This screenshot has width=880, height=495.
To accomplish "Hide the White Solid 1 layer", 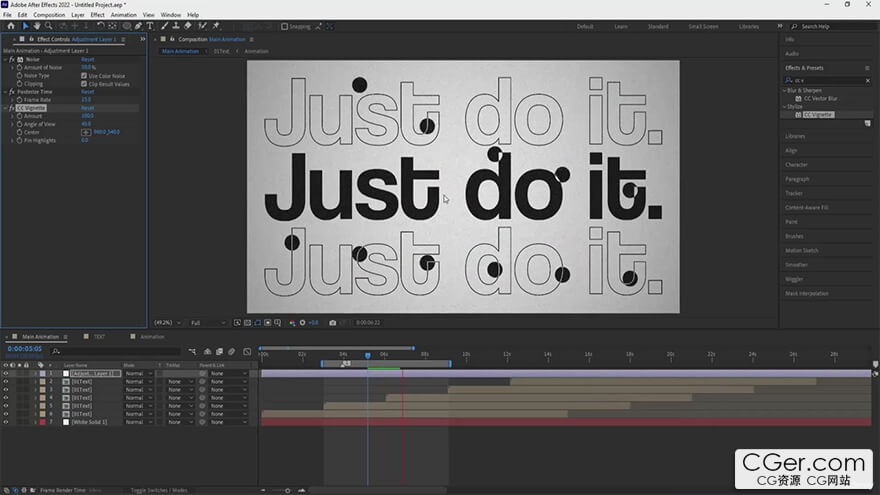I will coord(6,422).
